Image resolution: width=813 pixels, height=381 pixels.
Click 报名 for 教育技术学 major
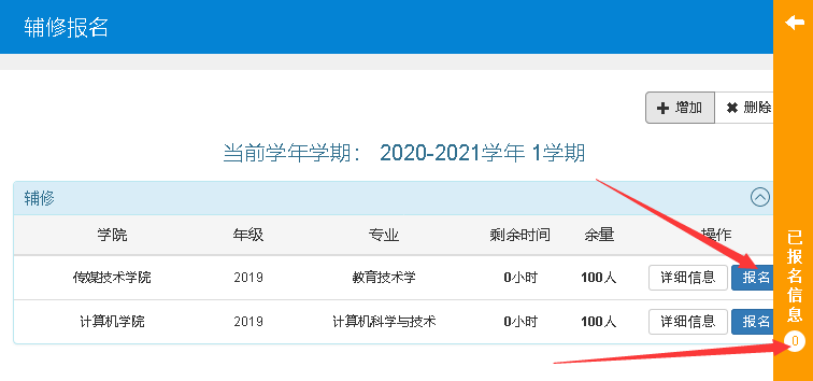pos(752,278)
